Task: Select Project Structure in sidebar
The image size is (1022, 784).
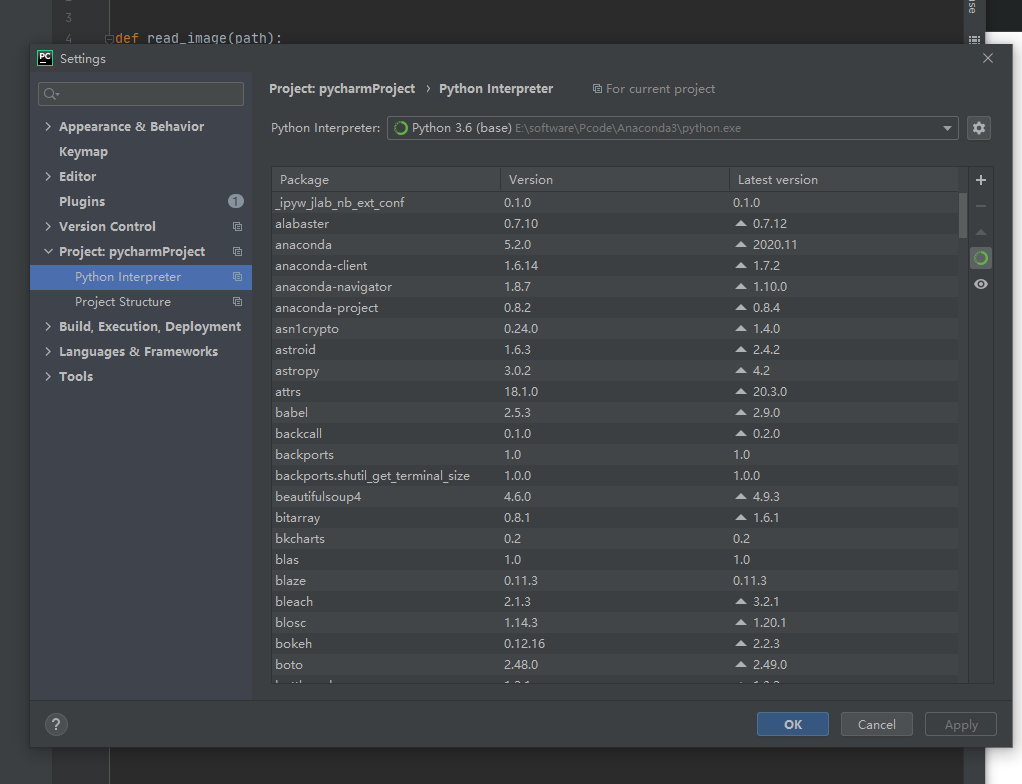Action: 141,302
